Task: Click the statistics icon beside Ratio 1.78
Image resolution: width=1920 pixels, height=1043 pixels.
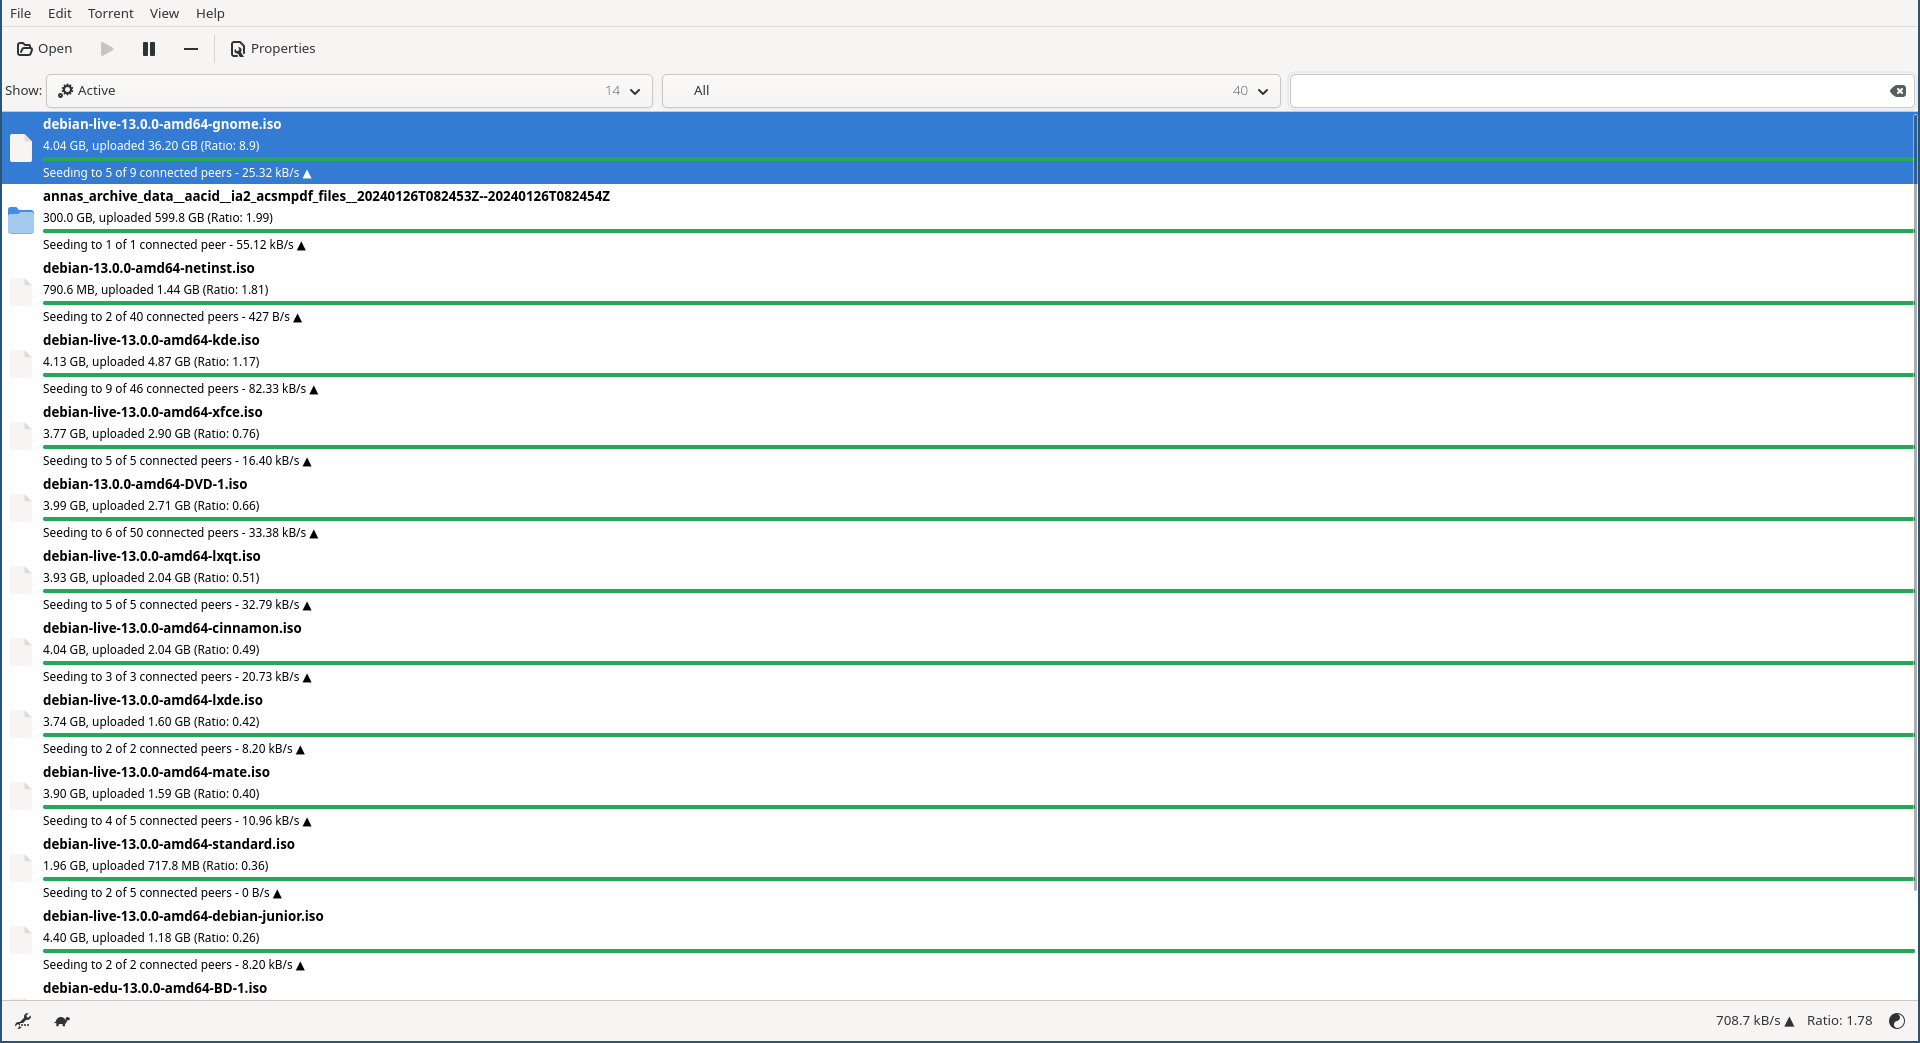Action: pyautogui.click(x=1897, y=1021)
